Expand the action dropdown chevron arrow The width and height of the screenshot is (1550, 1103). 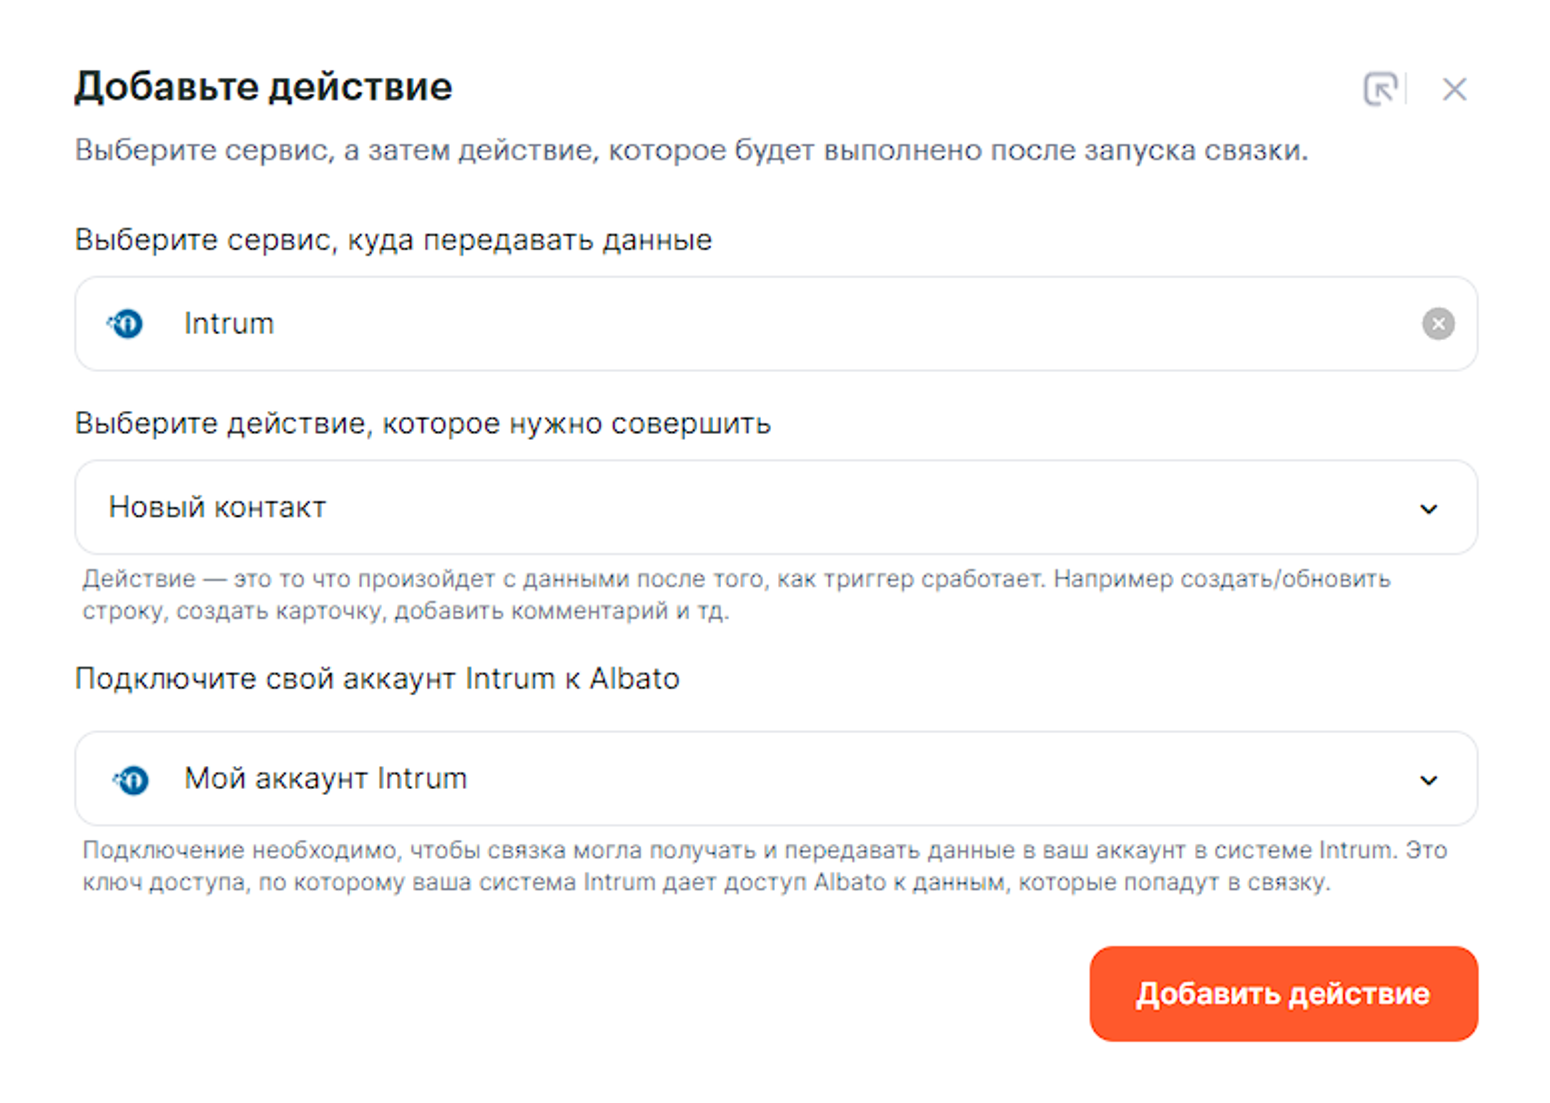[1429, 509]
